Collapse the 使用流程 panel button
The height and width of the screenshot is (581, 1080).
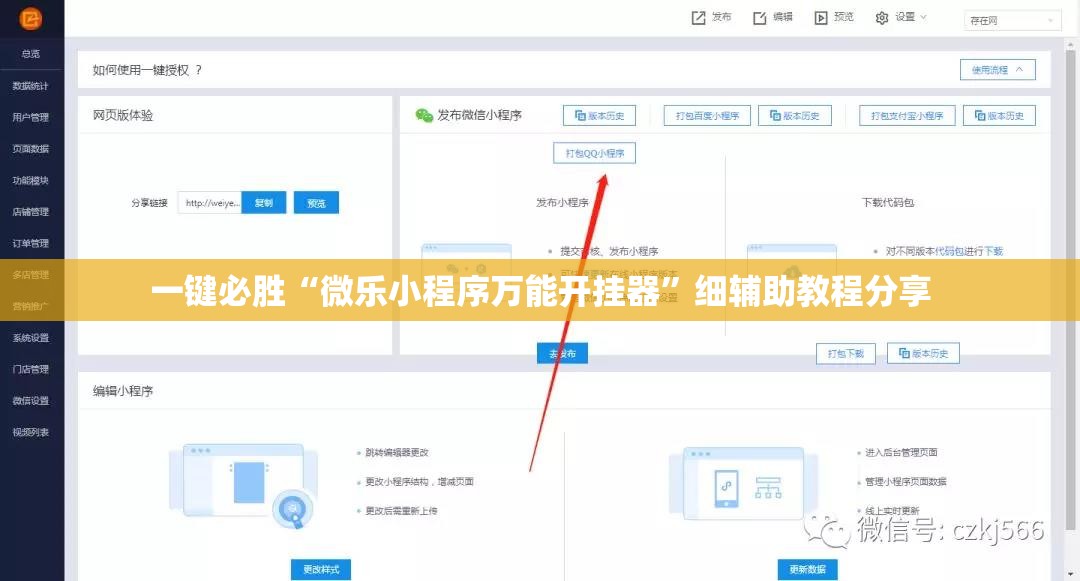(997, 70)
